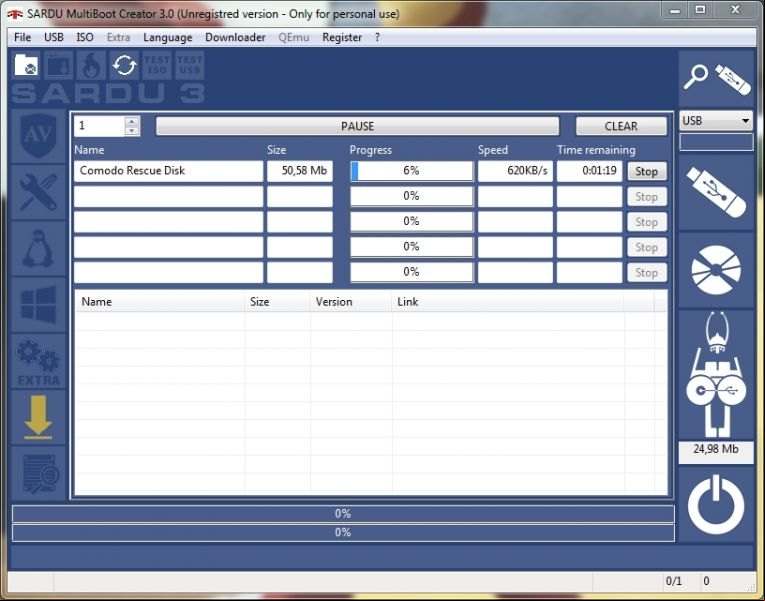Image resolution: width=765 pixels, height=601 pixels.
Task: Open the Language menu
Action: (x=167, y=38)
